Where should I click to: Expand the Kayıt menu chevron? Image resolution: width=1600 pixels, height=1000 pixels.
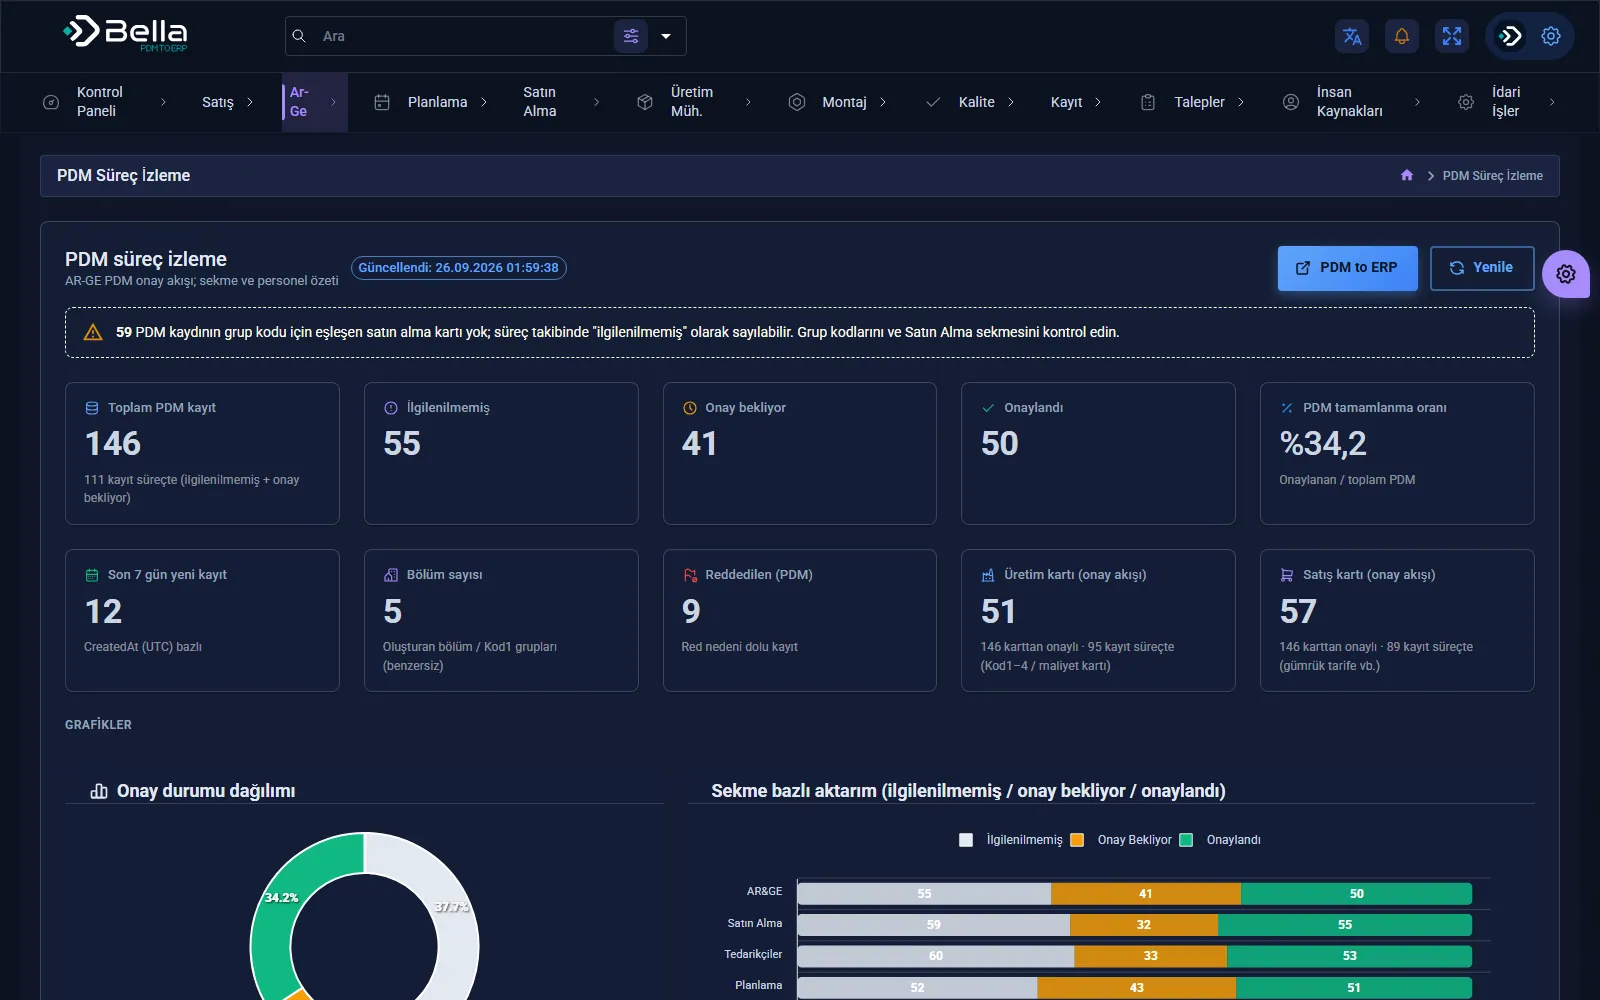tap(1098, 102)
